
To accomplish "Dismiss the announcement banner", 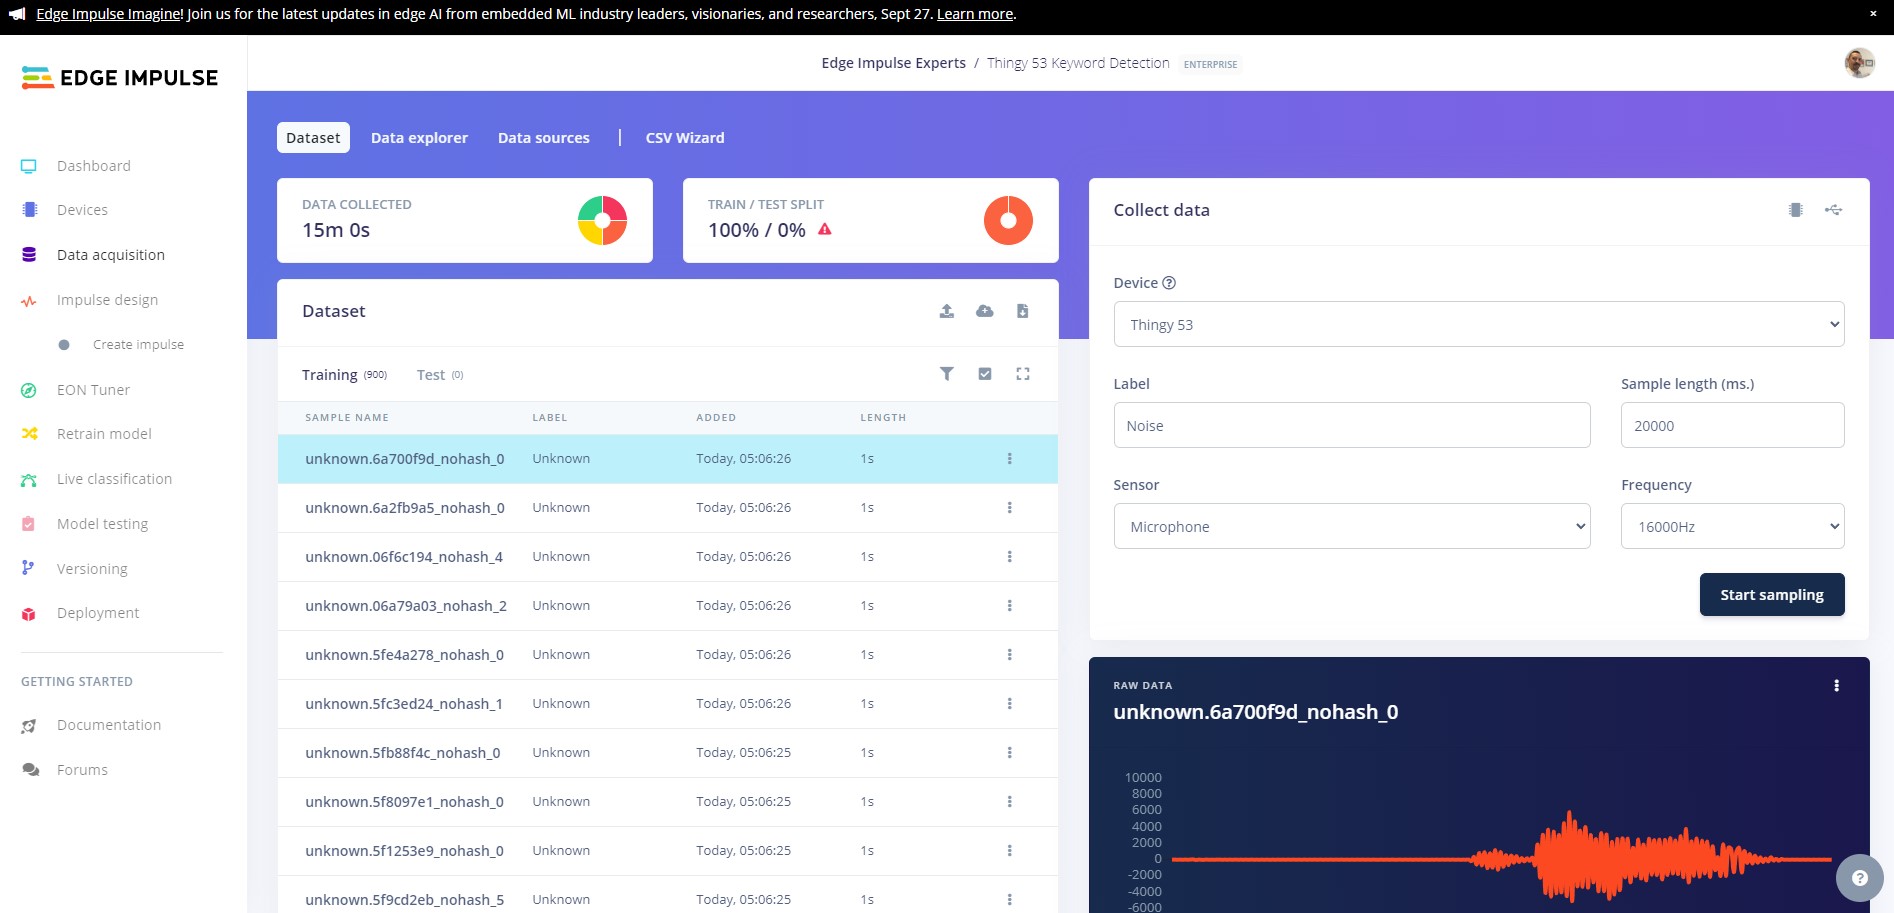I will tap(1873, 14).
